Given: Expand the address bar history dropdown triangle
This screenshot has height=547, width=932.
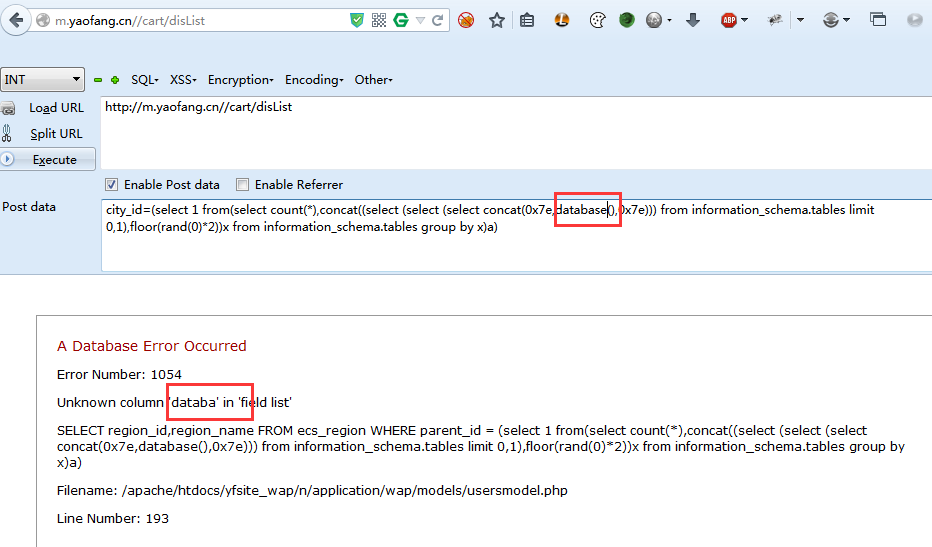Looking at the screenshot, I should click(420, 21).
